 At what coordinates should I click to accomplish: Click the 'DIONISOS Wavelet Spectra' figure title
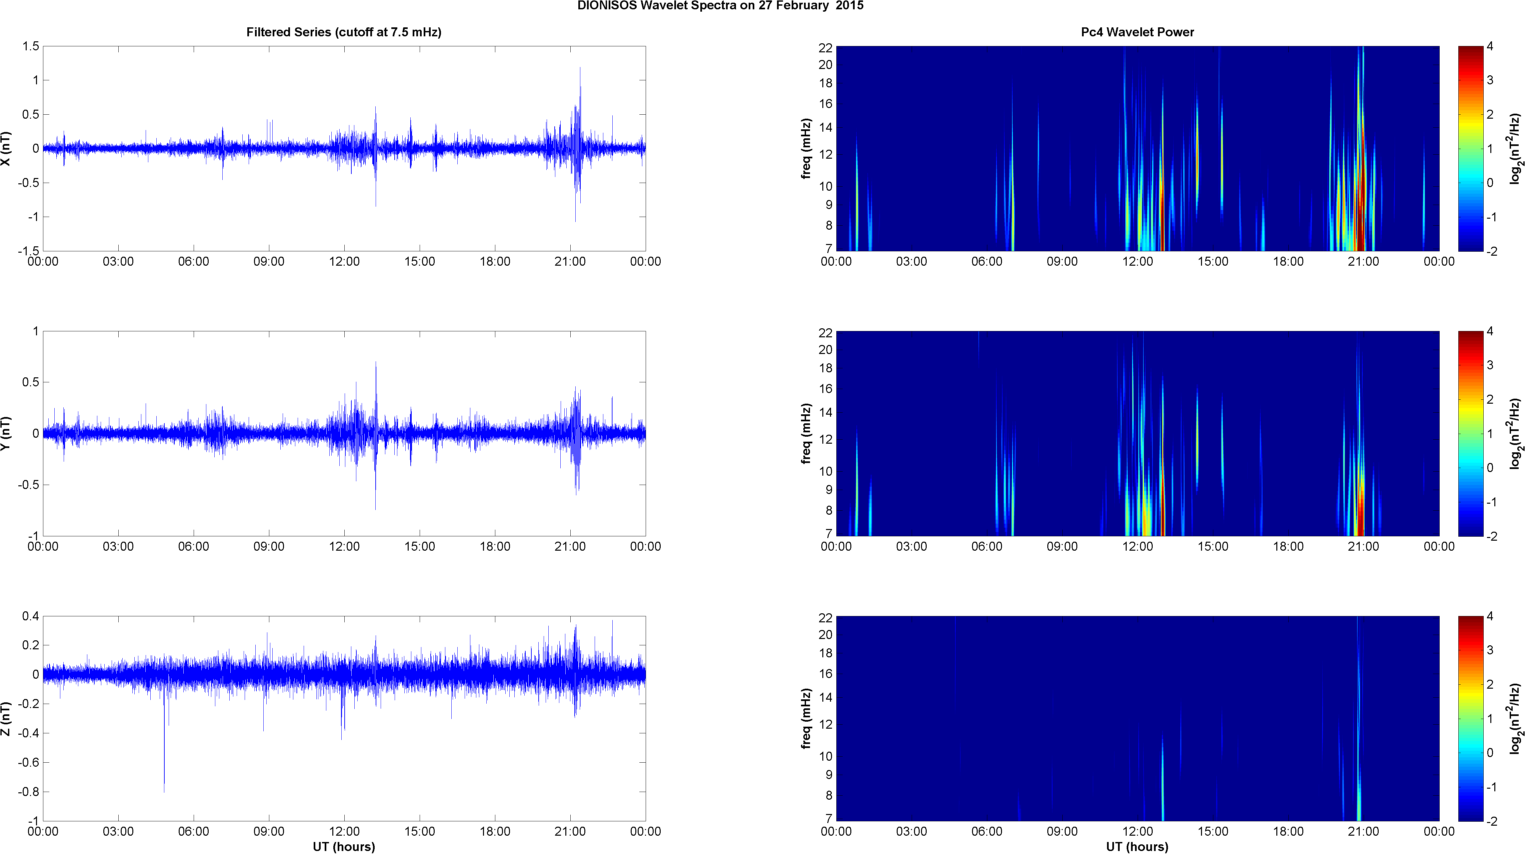(720, 6)
